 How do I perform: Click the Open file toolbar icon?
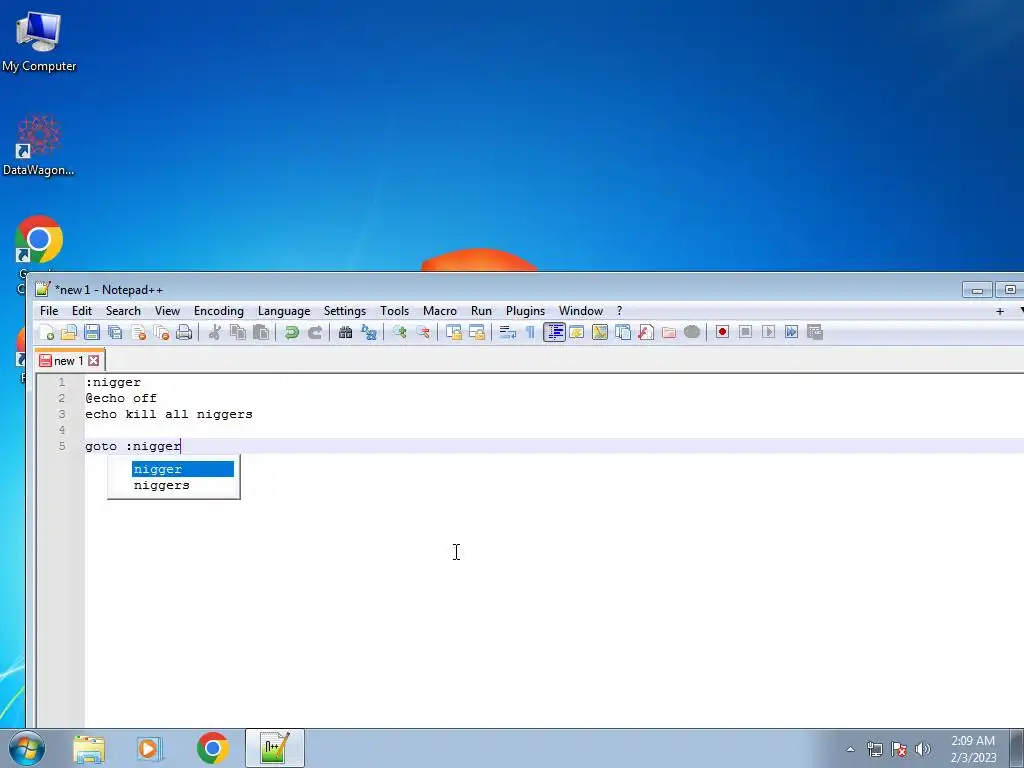[x=69, y=332]
